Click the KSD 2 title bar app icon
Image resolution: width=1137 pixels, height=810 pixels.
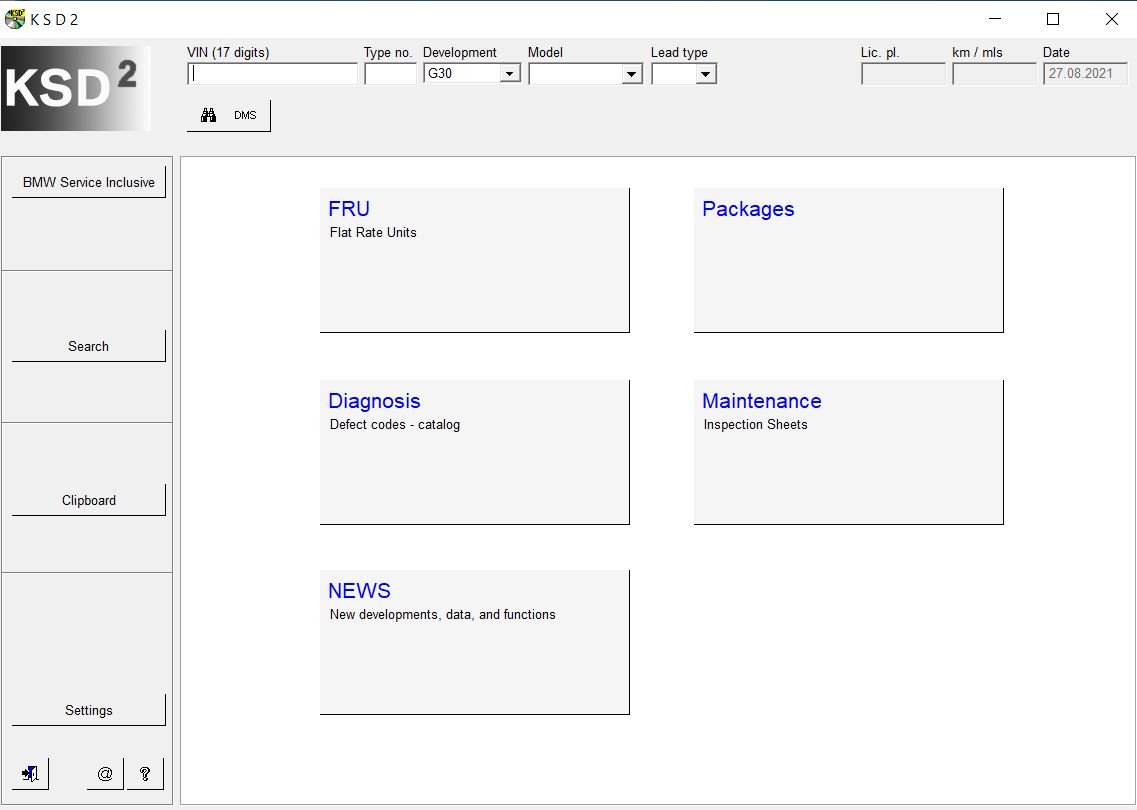(15, 19)
